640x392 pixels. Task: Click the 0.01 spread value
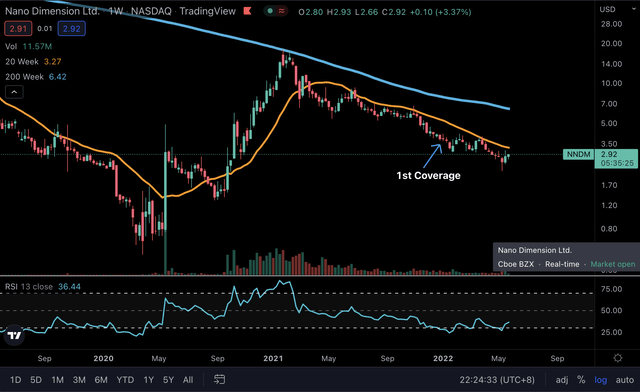click(x=44, y=29)
